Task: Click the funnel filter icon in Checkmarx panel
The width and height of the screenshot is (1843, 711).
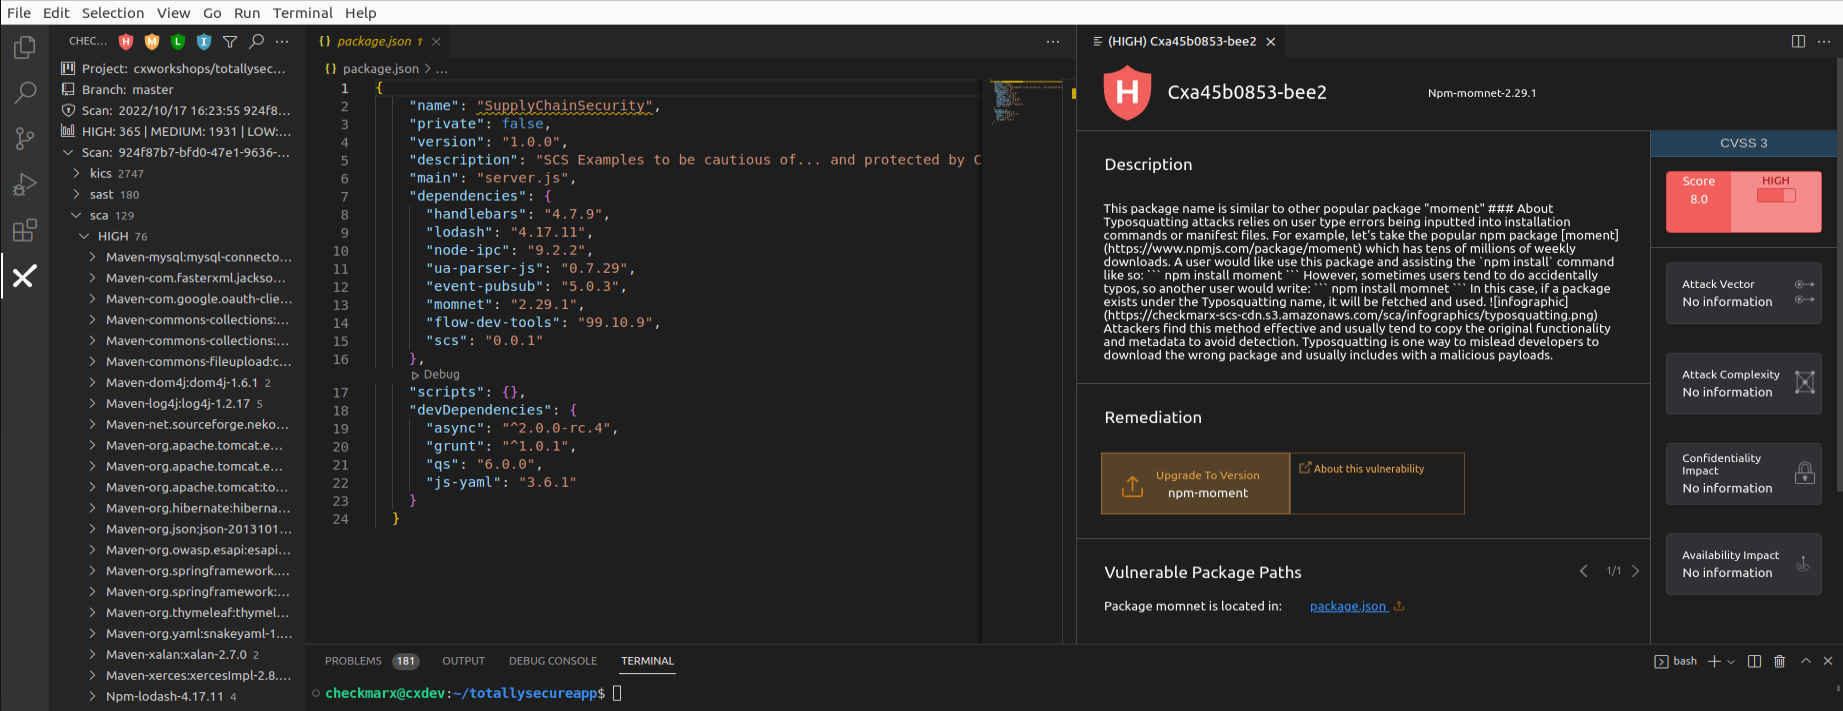Action: pyautogui.click(x=230, y=41)
